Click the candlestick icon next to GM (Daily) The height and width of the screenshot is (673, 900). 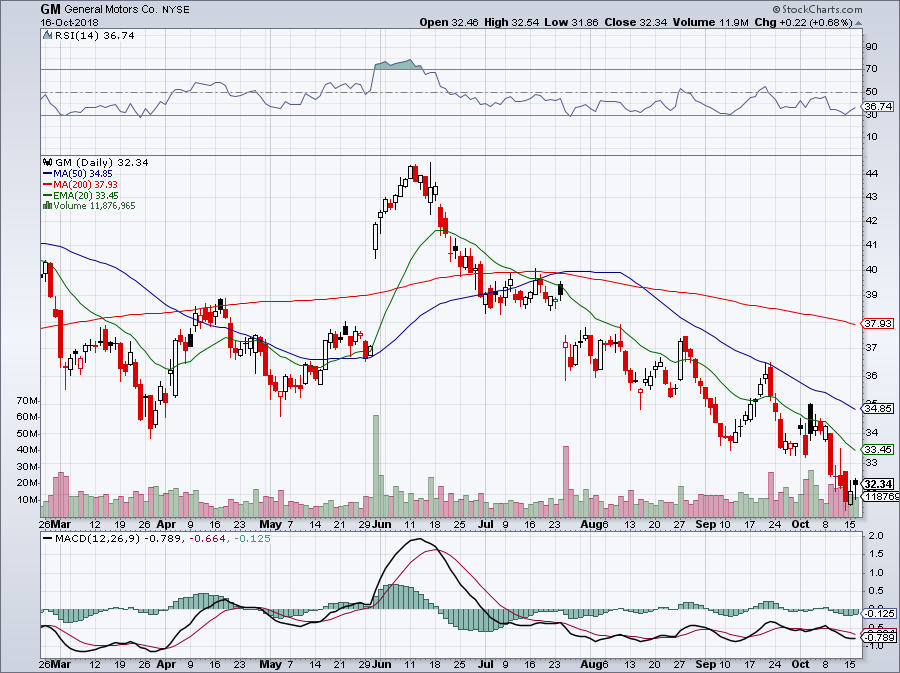click(48, 163)
